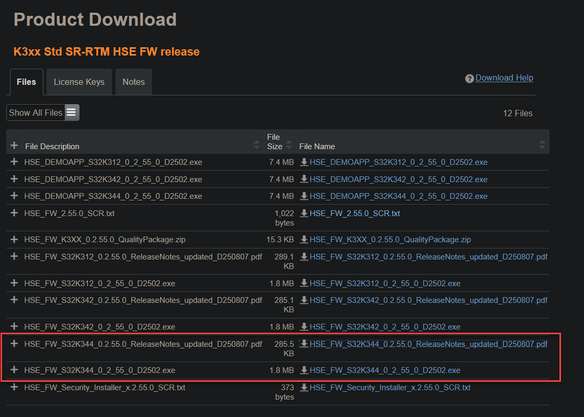Open the Download Help link
This screenshot has width=584, height=417.
click(504, 78)
